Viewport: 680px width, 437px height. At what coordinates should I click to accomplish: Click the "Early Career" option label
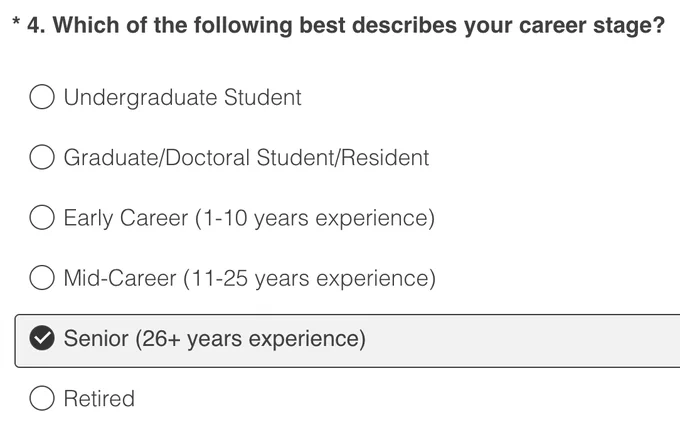126,218
